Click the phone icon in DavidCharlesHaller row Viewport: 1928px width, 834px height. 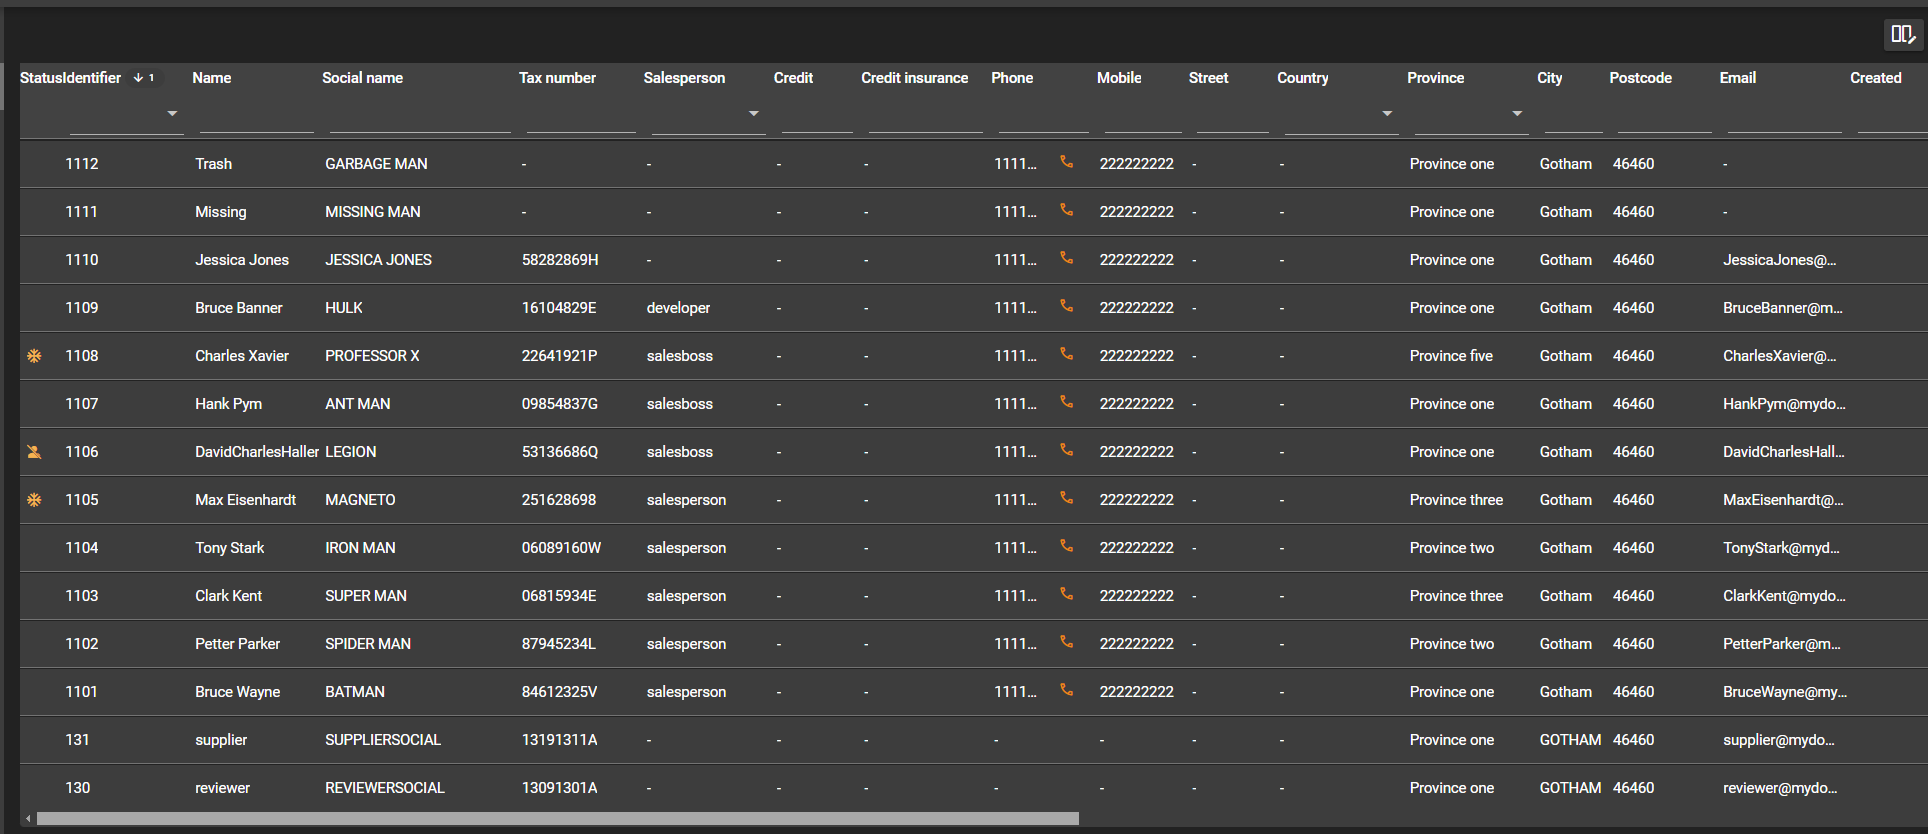1067,450
